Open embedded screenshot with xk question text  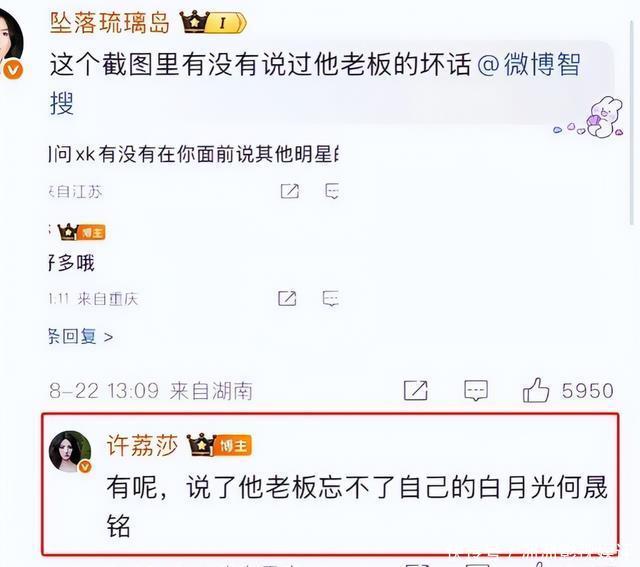(x=194, y=243)
